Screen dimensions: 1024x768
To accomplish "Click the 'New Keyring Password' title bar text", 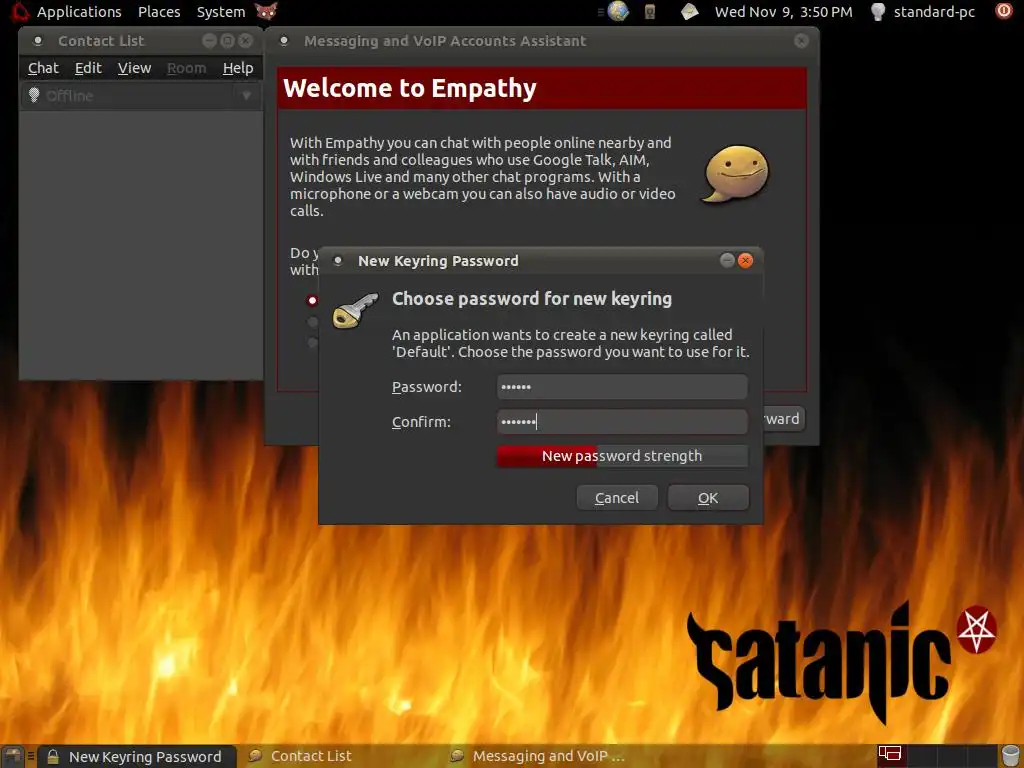I will click(x=438, y=261).
